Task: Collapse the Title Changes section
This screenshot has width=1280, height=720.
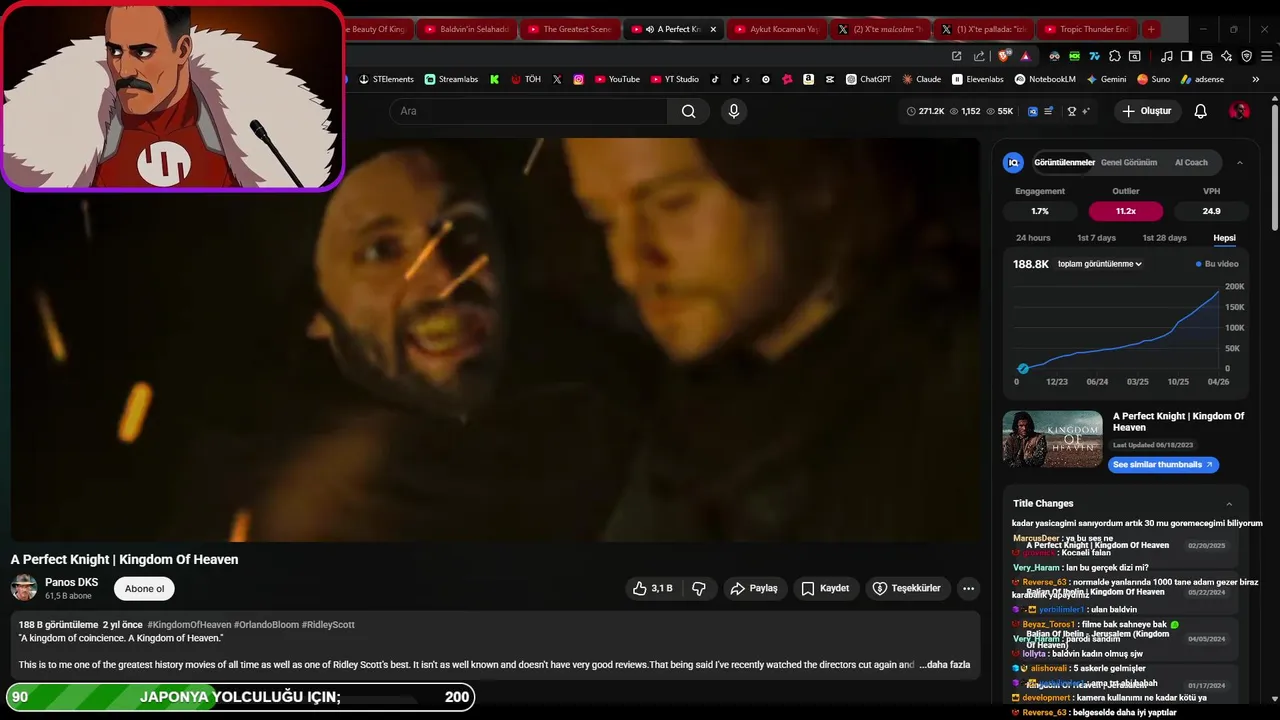Action: (1229, 504)
